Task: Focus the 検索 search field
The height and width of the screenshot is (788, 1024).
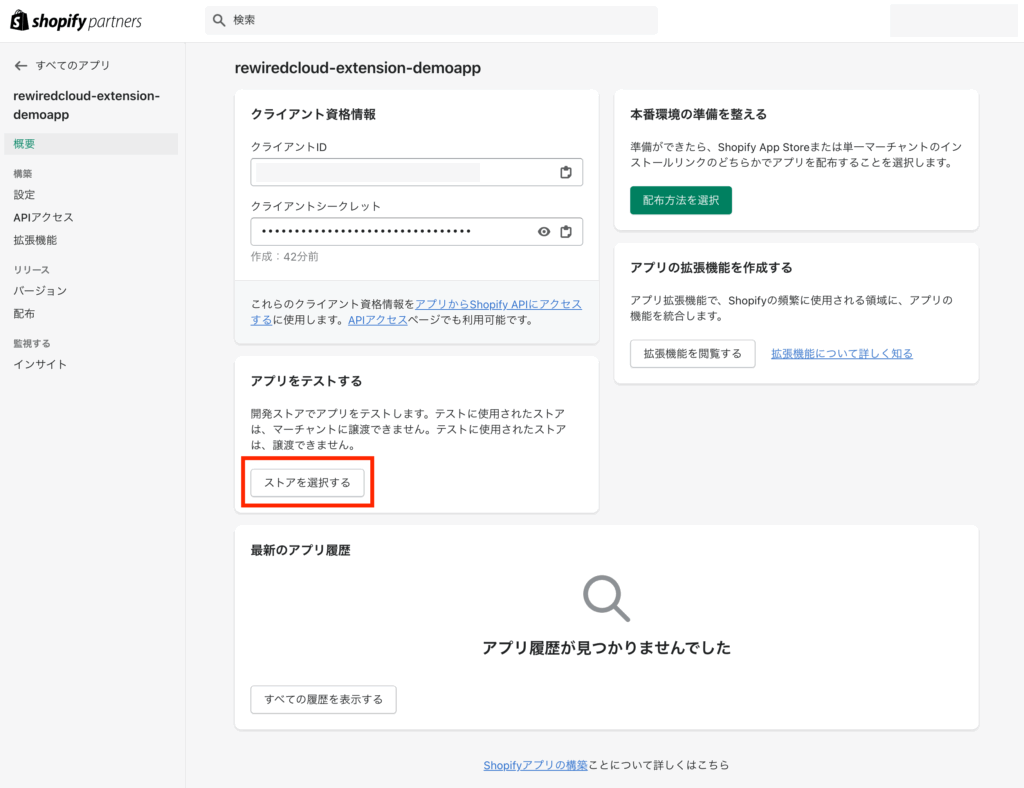Action: point(431,20)
